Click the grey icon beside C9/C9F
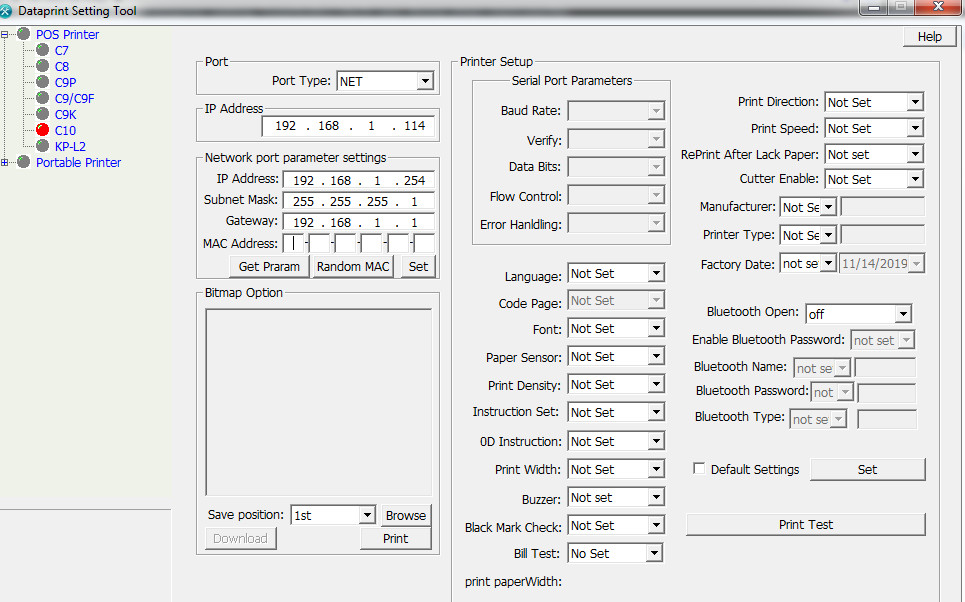The height and width of the screenshot is (602, 965). 42,98
